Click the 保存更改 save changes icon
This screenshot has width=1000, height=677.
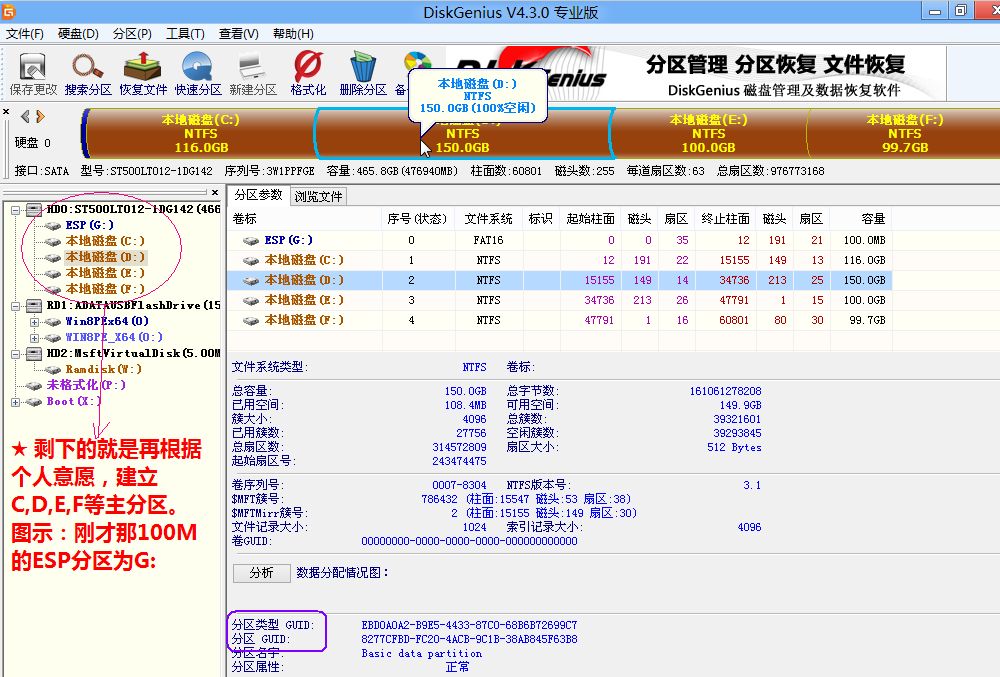(32, 68)
